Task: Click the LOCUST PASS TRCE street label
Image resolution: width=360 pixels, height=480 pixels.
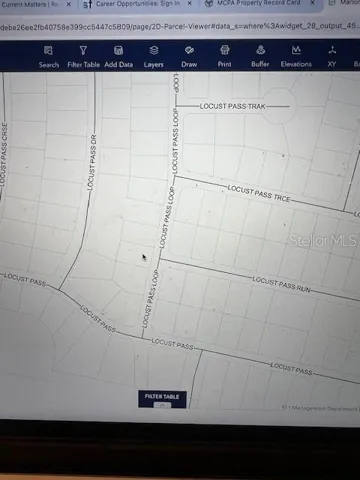Action: tap(259, 194)
